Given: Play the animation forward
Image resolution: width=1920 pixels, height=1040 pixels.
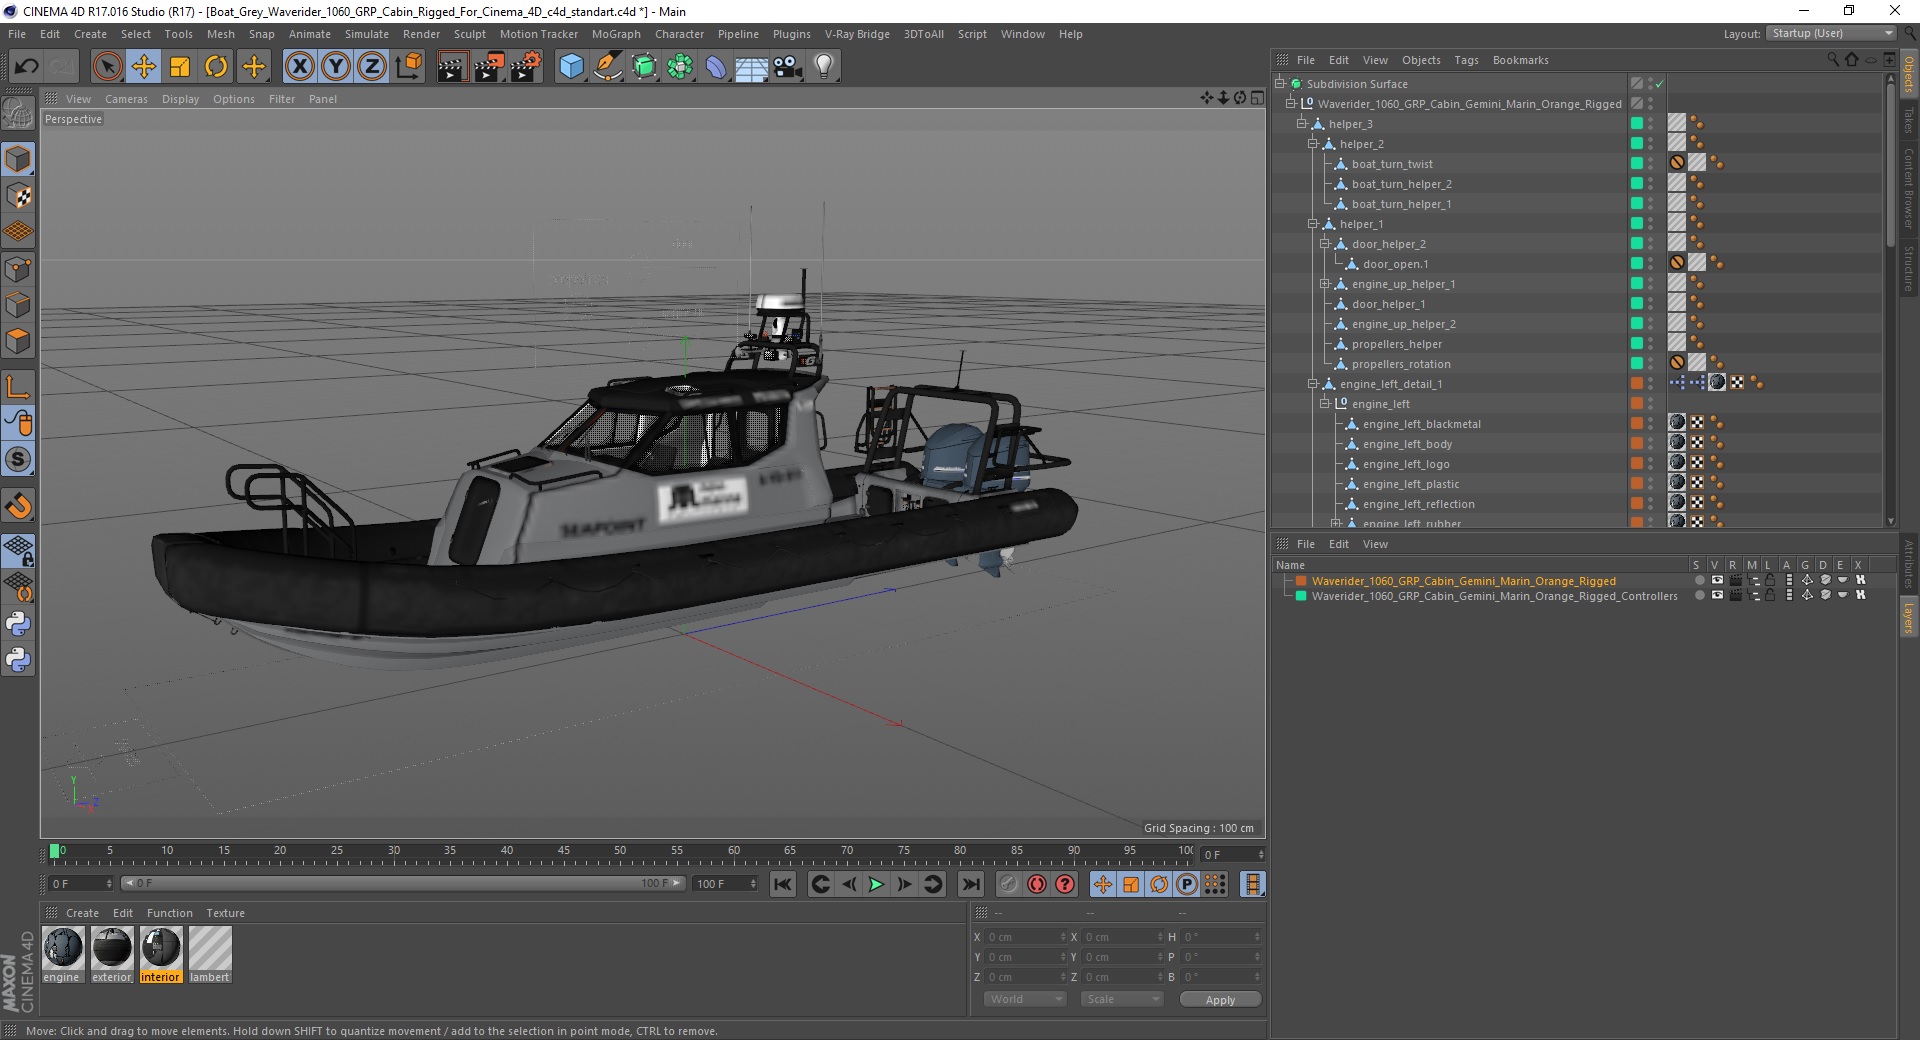Looking at the screenshot, I should [x=876, y=884].
